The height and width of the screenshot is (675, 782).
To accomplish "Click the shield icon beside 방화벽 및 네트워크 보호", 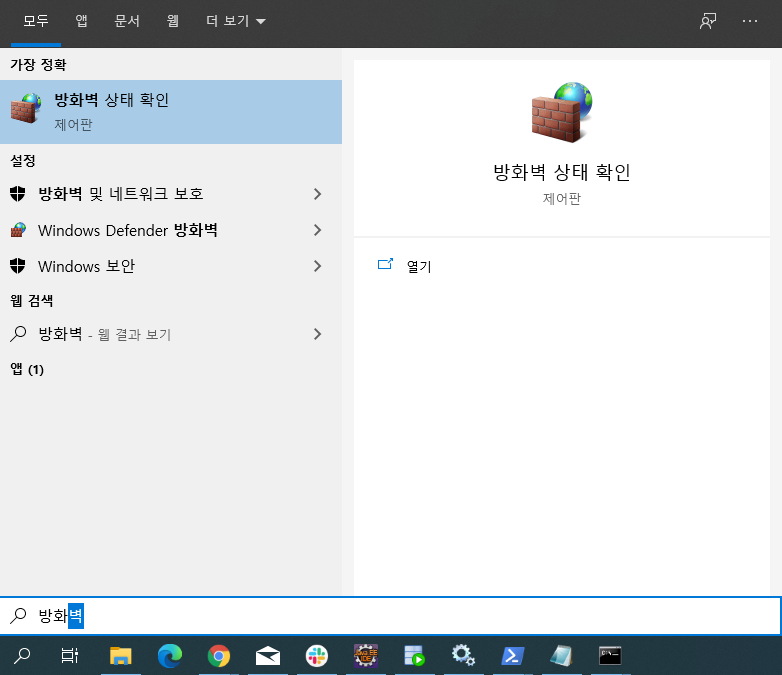I will (x=18, y=194).
